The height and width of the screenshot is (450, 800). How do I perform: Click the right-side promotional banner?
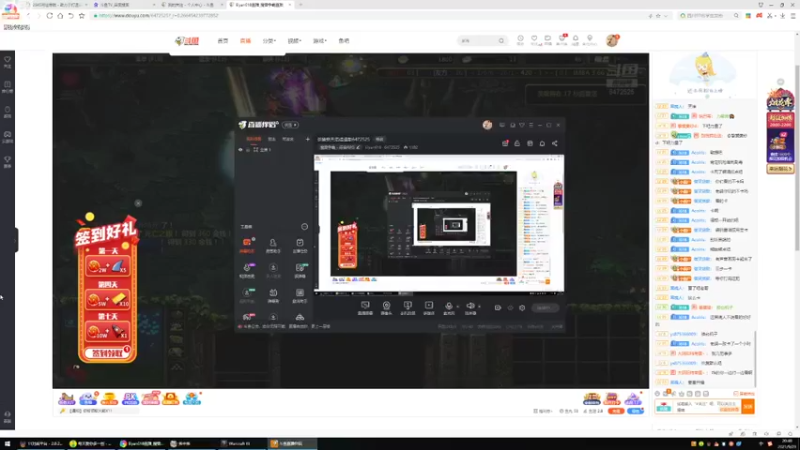click(x=780, y=132)
